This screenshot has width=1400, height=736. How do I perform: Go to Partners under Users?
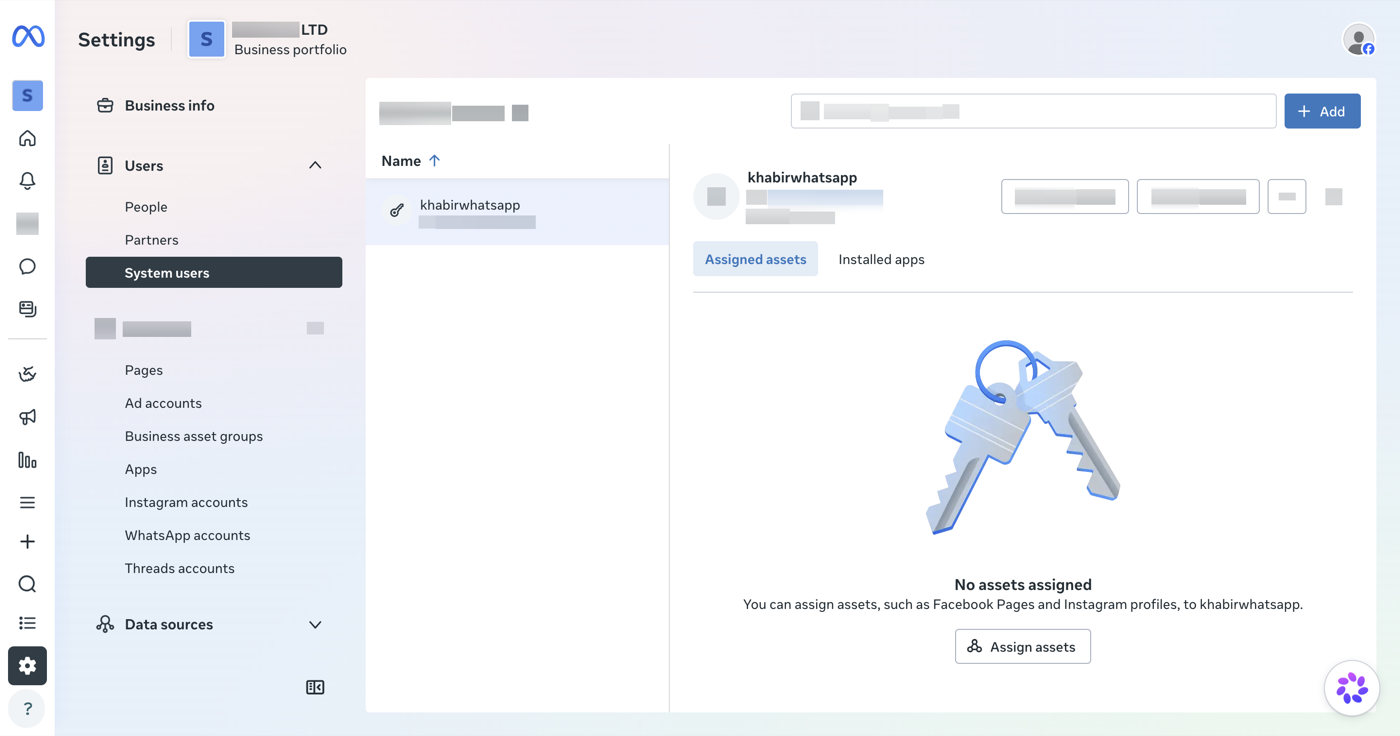coord(152,240)
